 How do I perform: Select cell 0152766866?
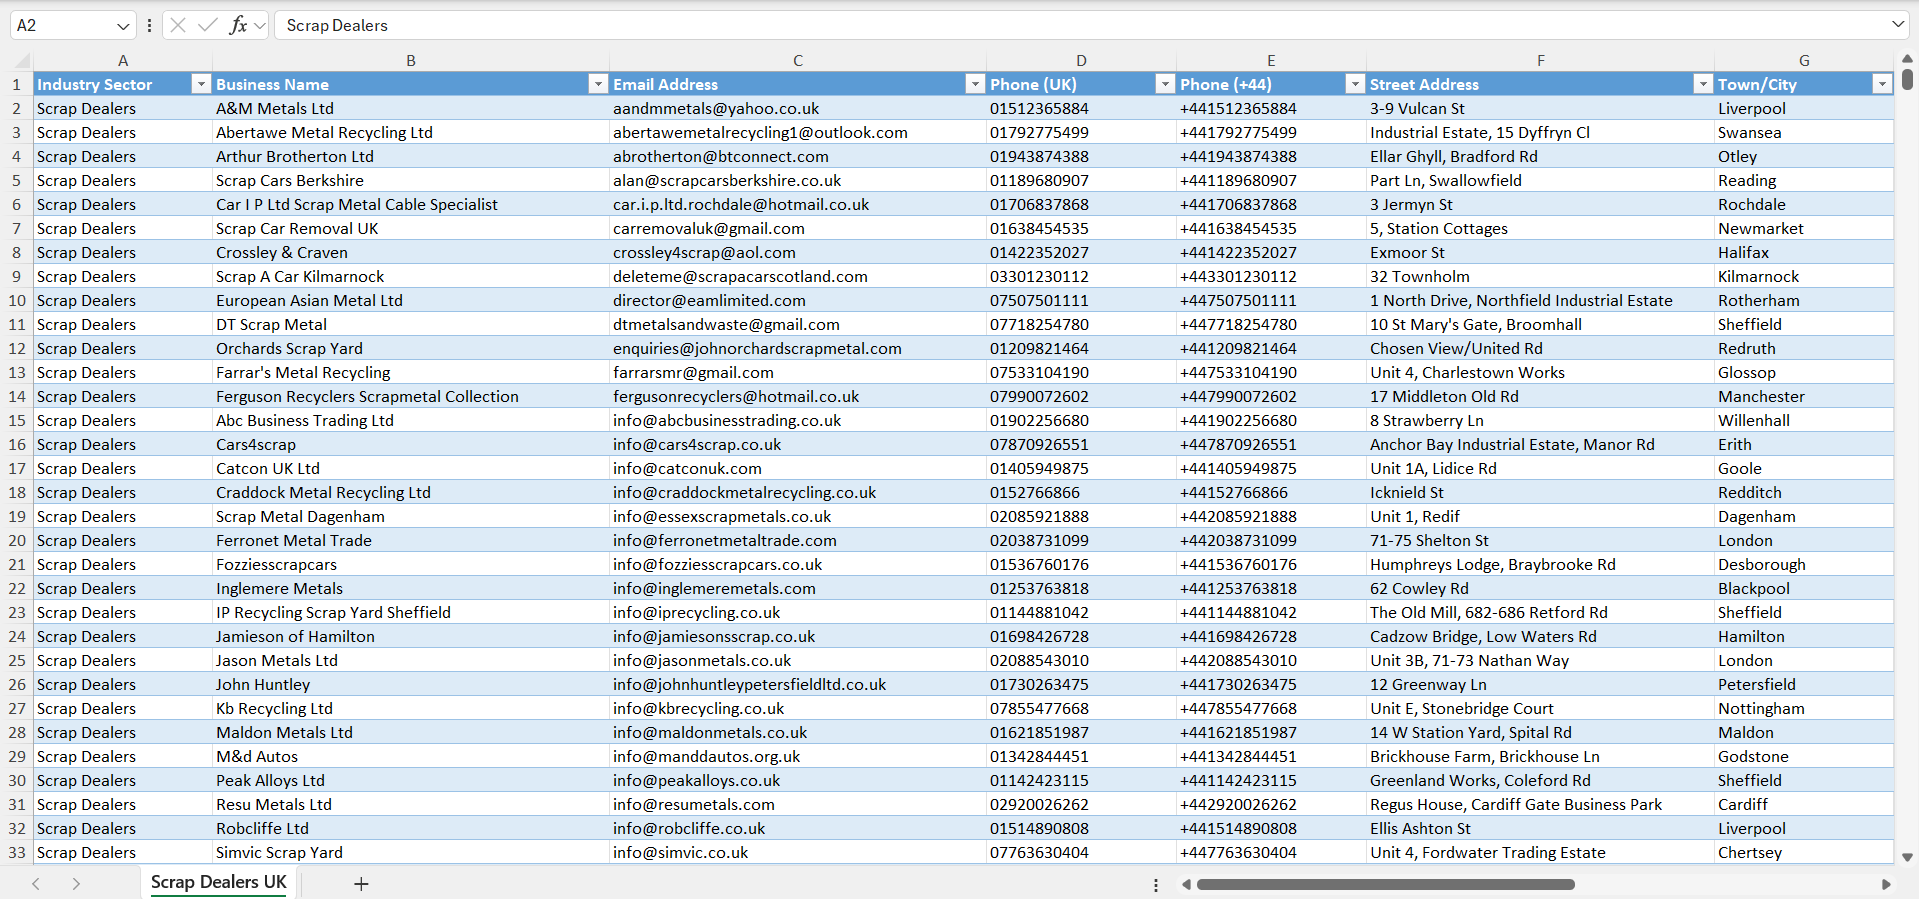point(1081,492)
